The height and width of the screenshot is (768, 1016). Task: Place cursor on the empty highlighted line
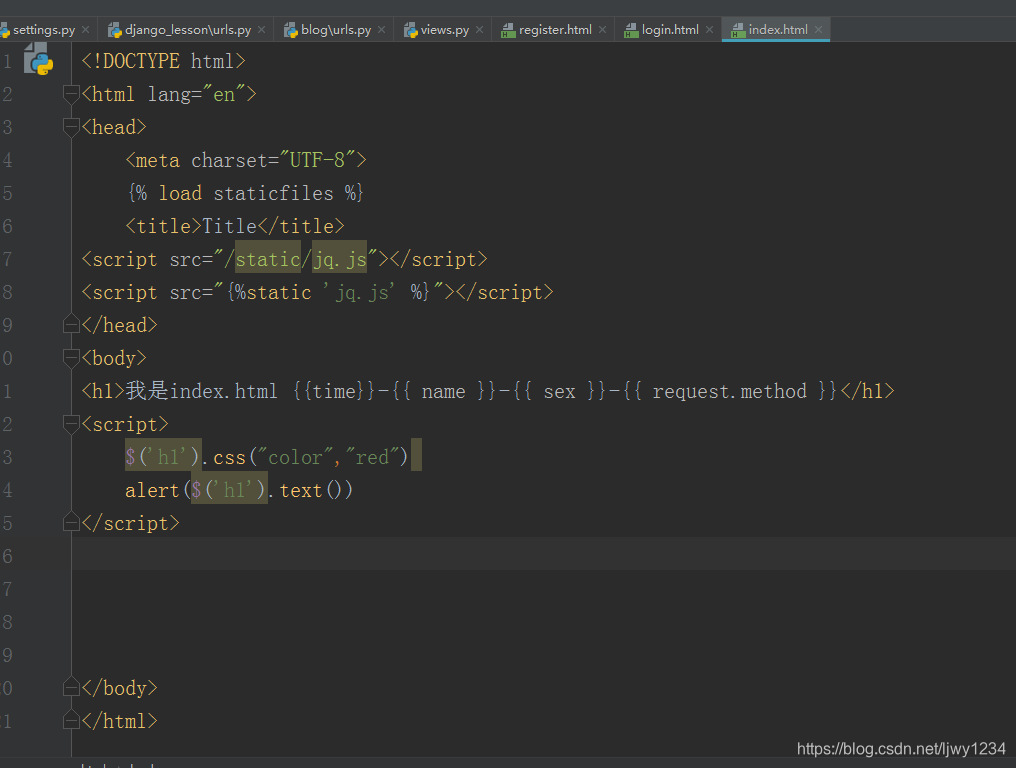pyautogui.click(x=543, y=553)
